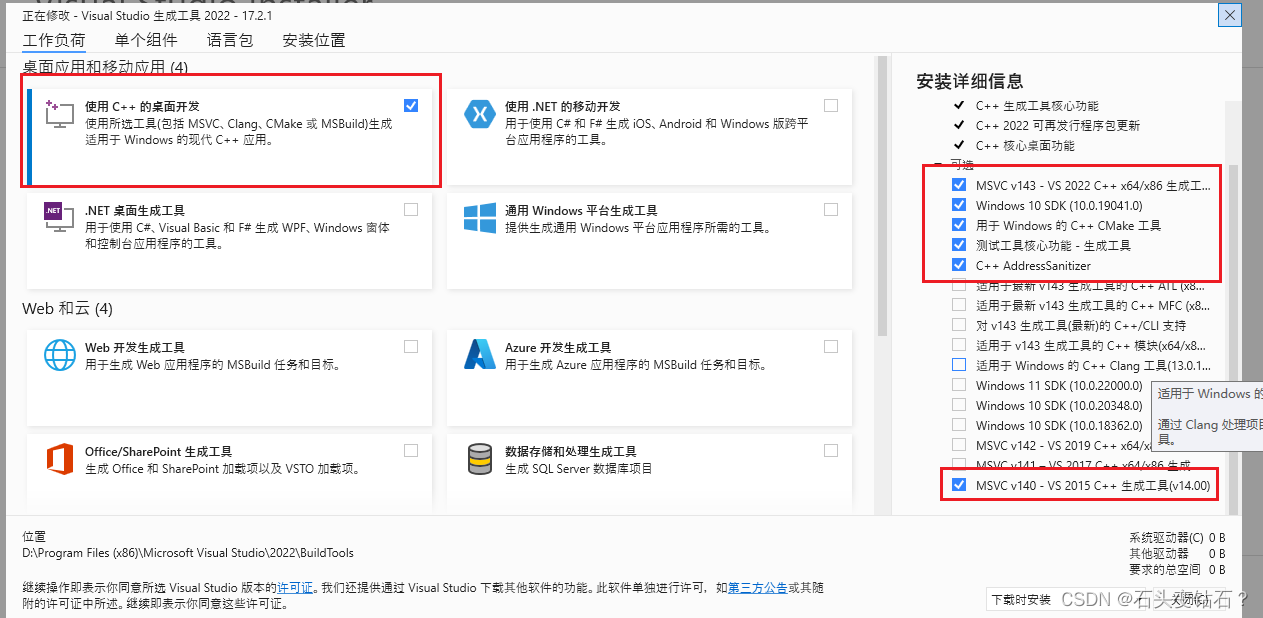Check MSVC v142 - VS 2019 C++ build tools
Image resolution: width=1263 pixels, height=618 pixels.
[x=959, y=445]
